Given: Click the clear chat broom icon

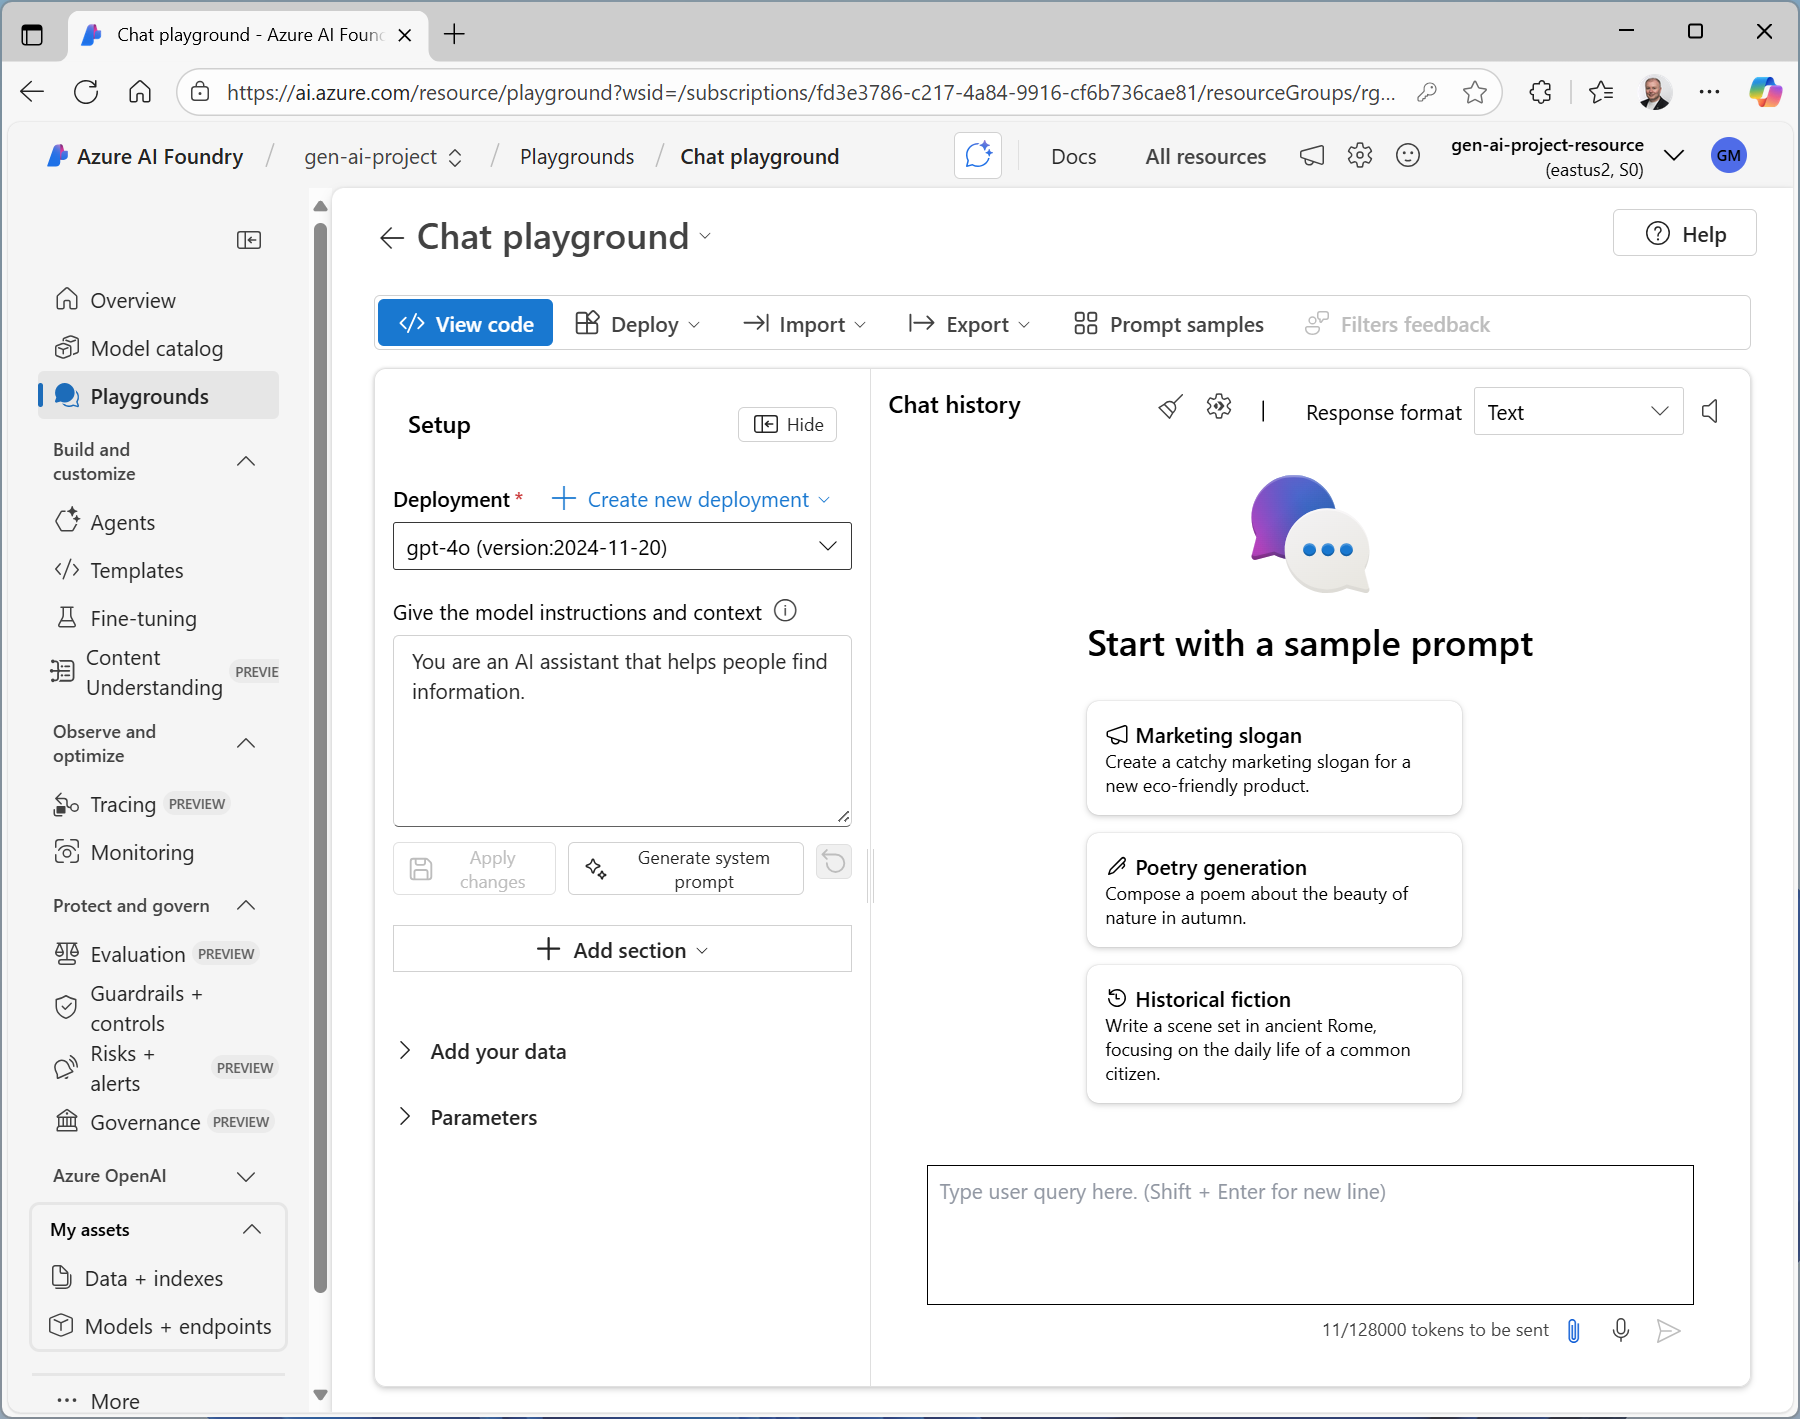Looking at the screenshot, I should click(x=1170, y=407).
